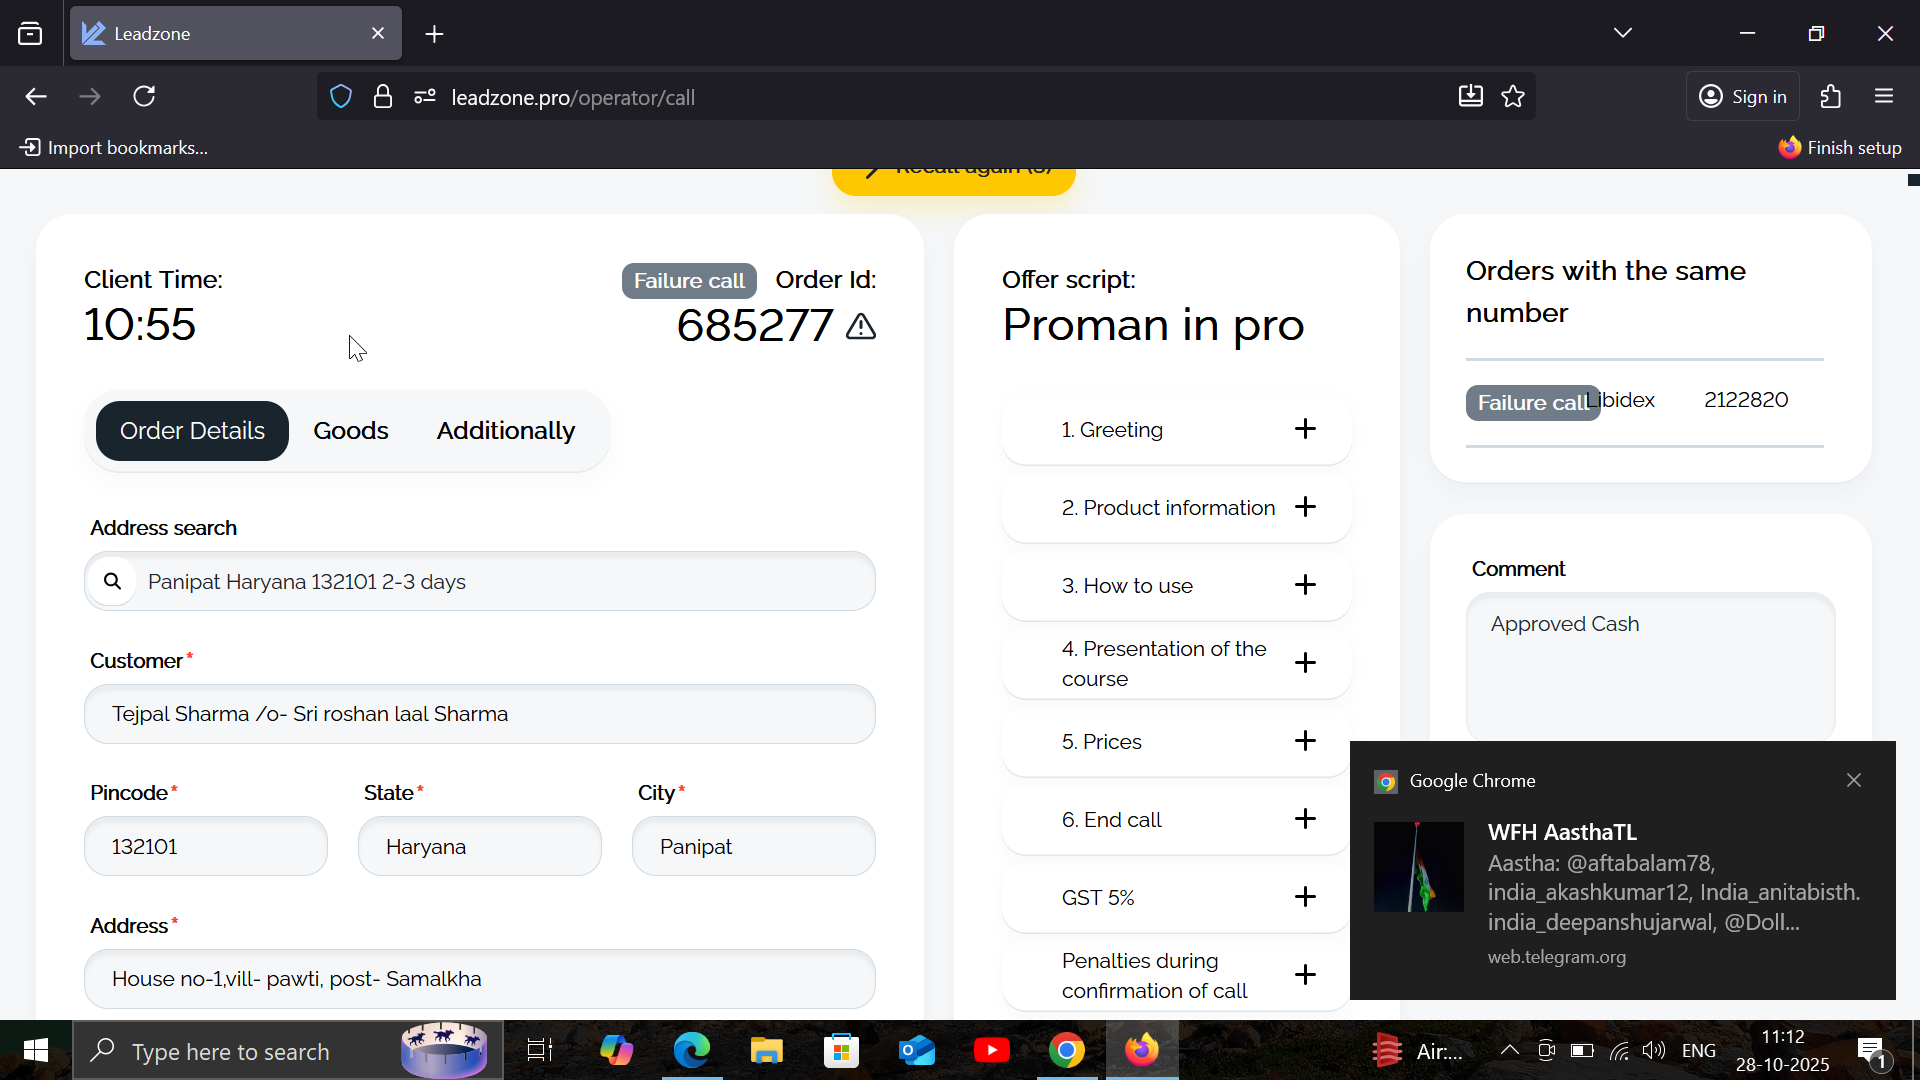Click the search magnifier in Address search
The image size is (1920, 1080).
click(113, 581)
